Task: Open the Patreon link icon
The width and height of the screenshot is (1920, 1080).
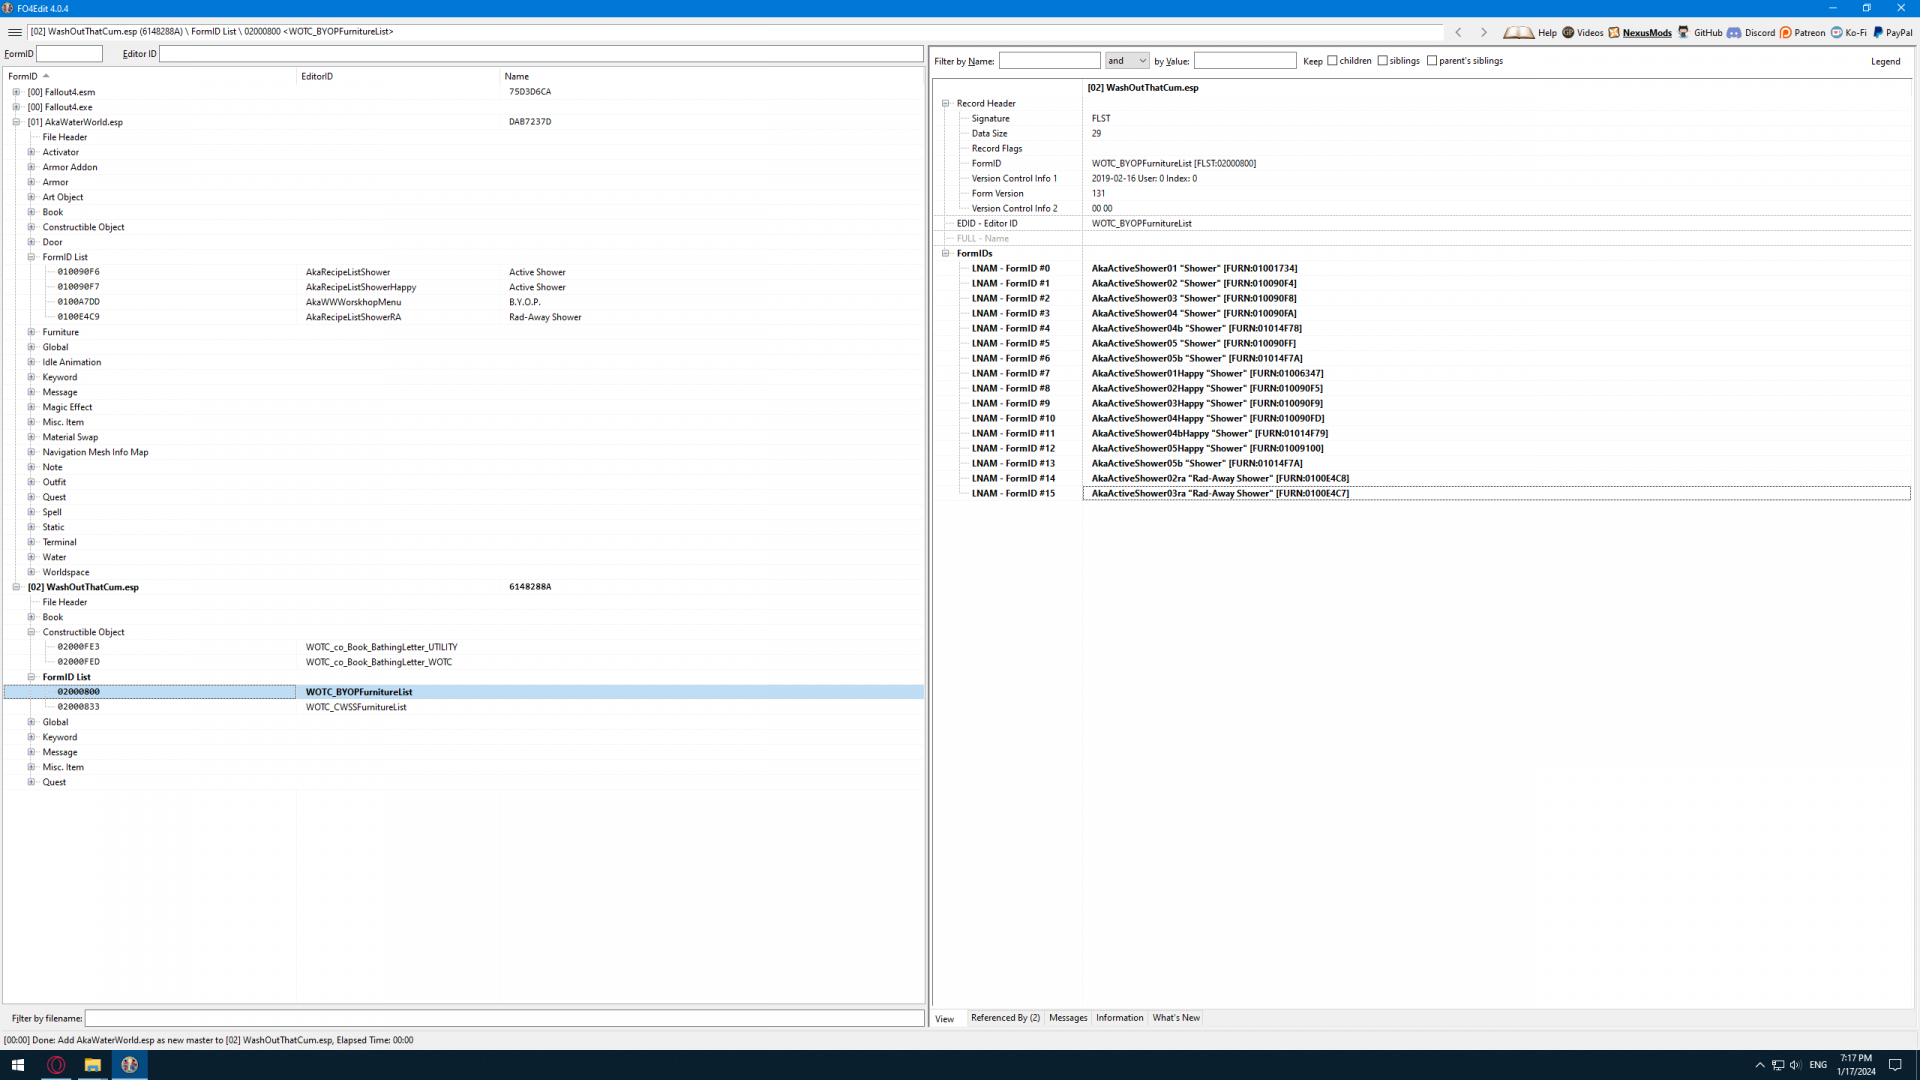Action: coord(1786,32)
